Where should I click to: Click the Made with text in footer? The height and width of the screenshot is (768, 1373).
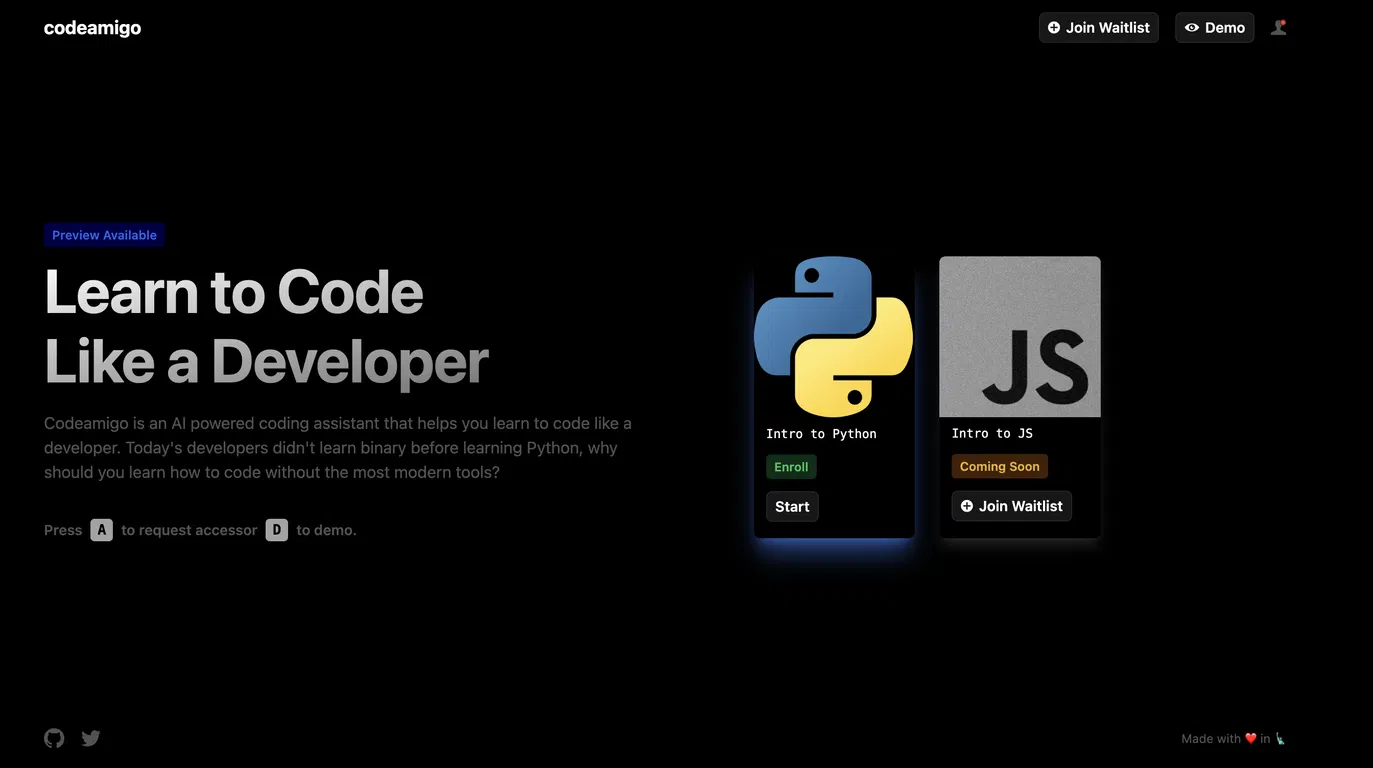1211,739
